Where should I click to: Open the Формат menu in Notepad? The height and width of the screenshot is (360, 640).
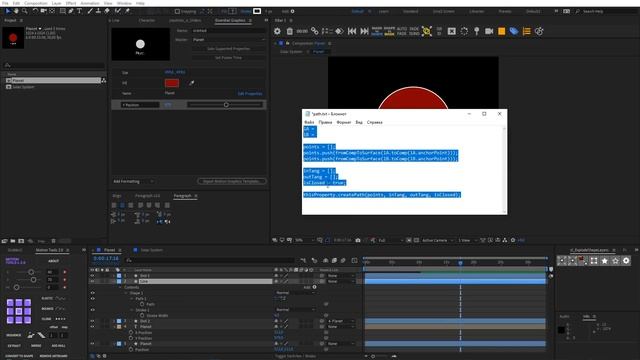[x=344, y=122]
